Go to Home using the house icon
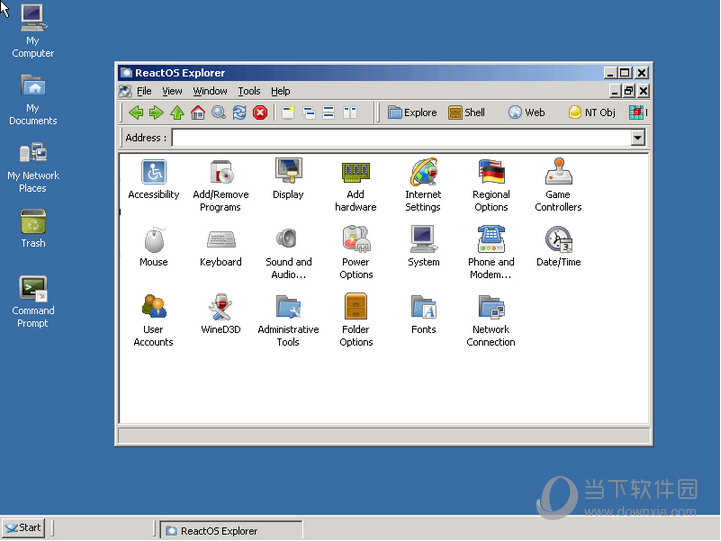The height and width of the screenshot is (541, 721). 198,113
